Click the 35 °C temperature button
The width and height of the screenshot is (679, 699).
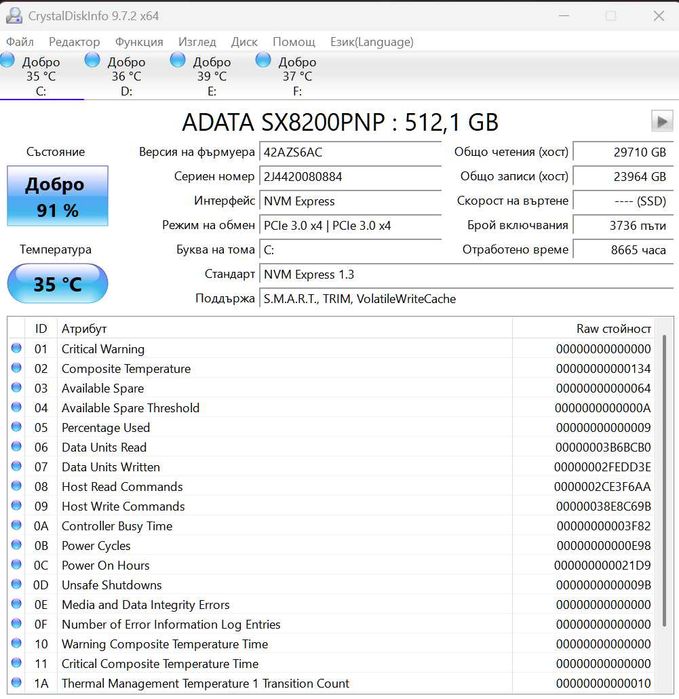coord(58,284)
